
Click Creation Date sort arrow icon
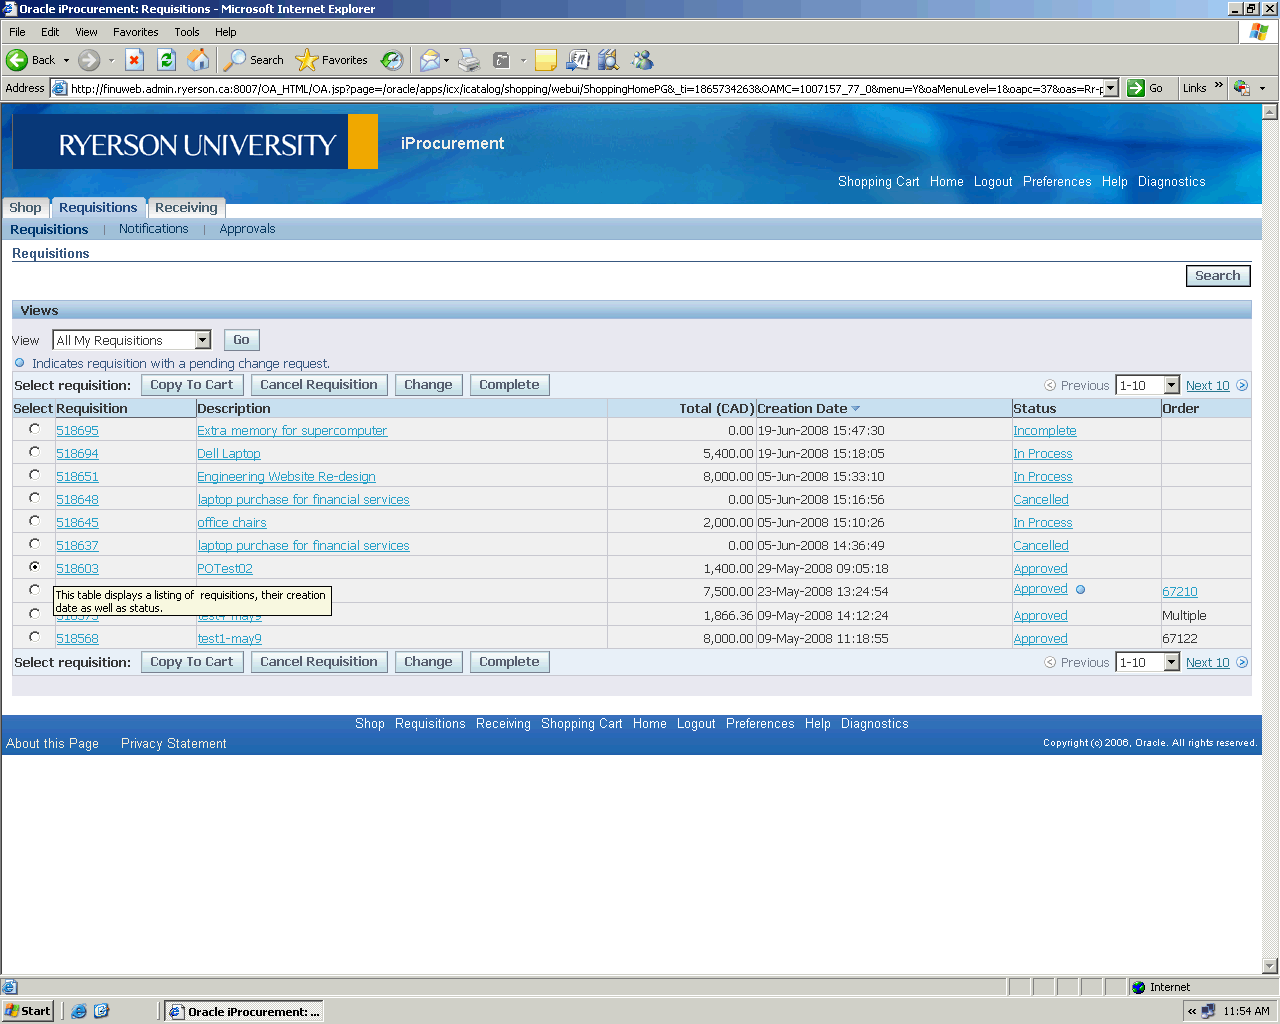856,409
